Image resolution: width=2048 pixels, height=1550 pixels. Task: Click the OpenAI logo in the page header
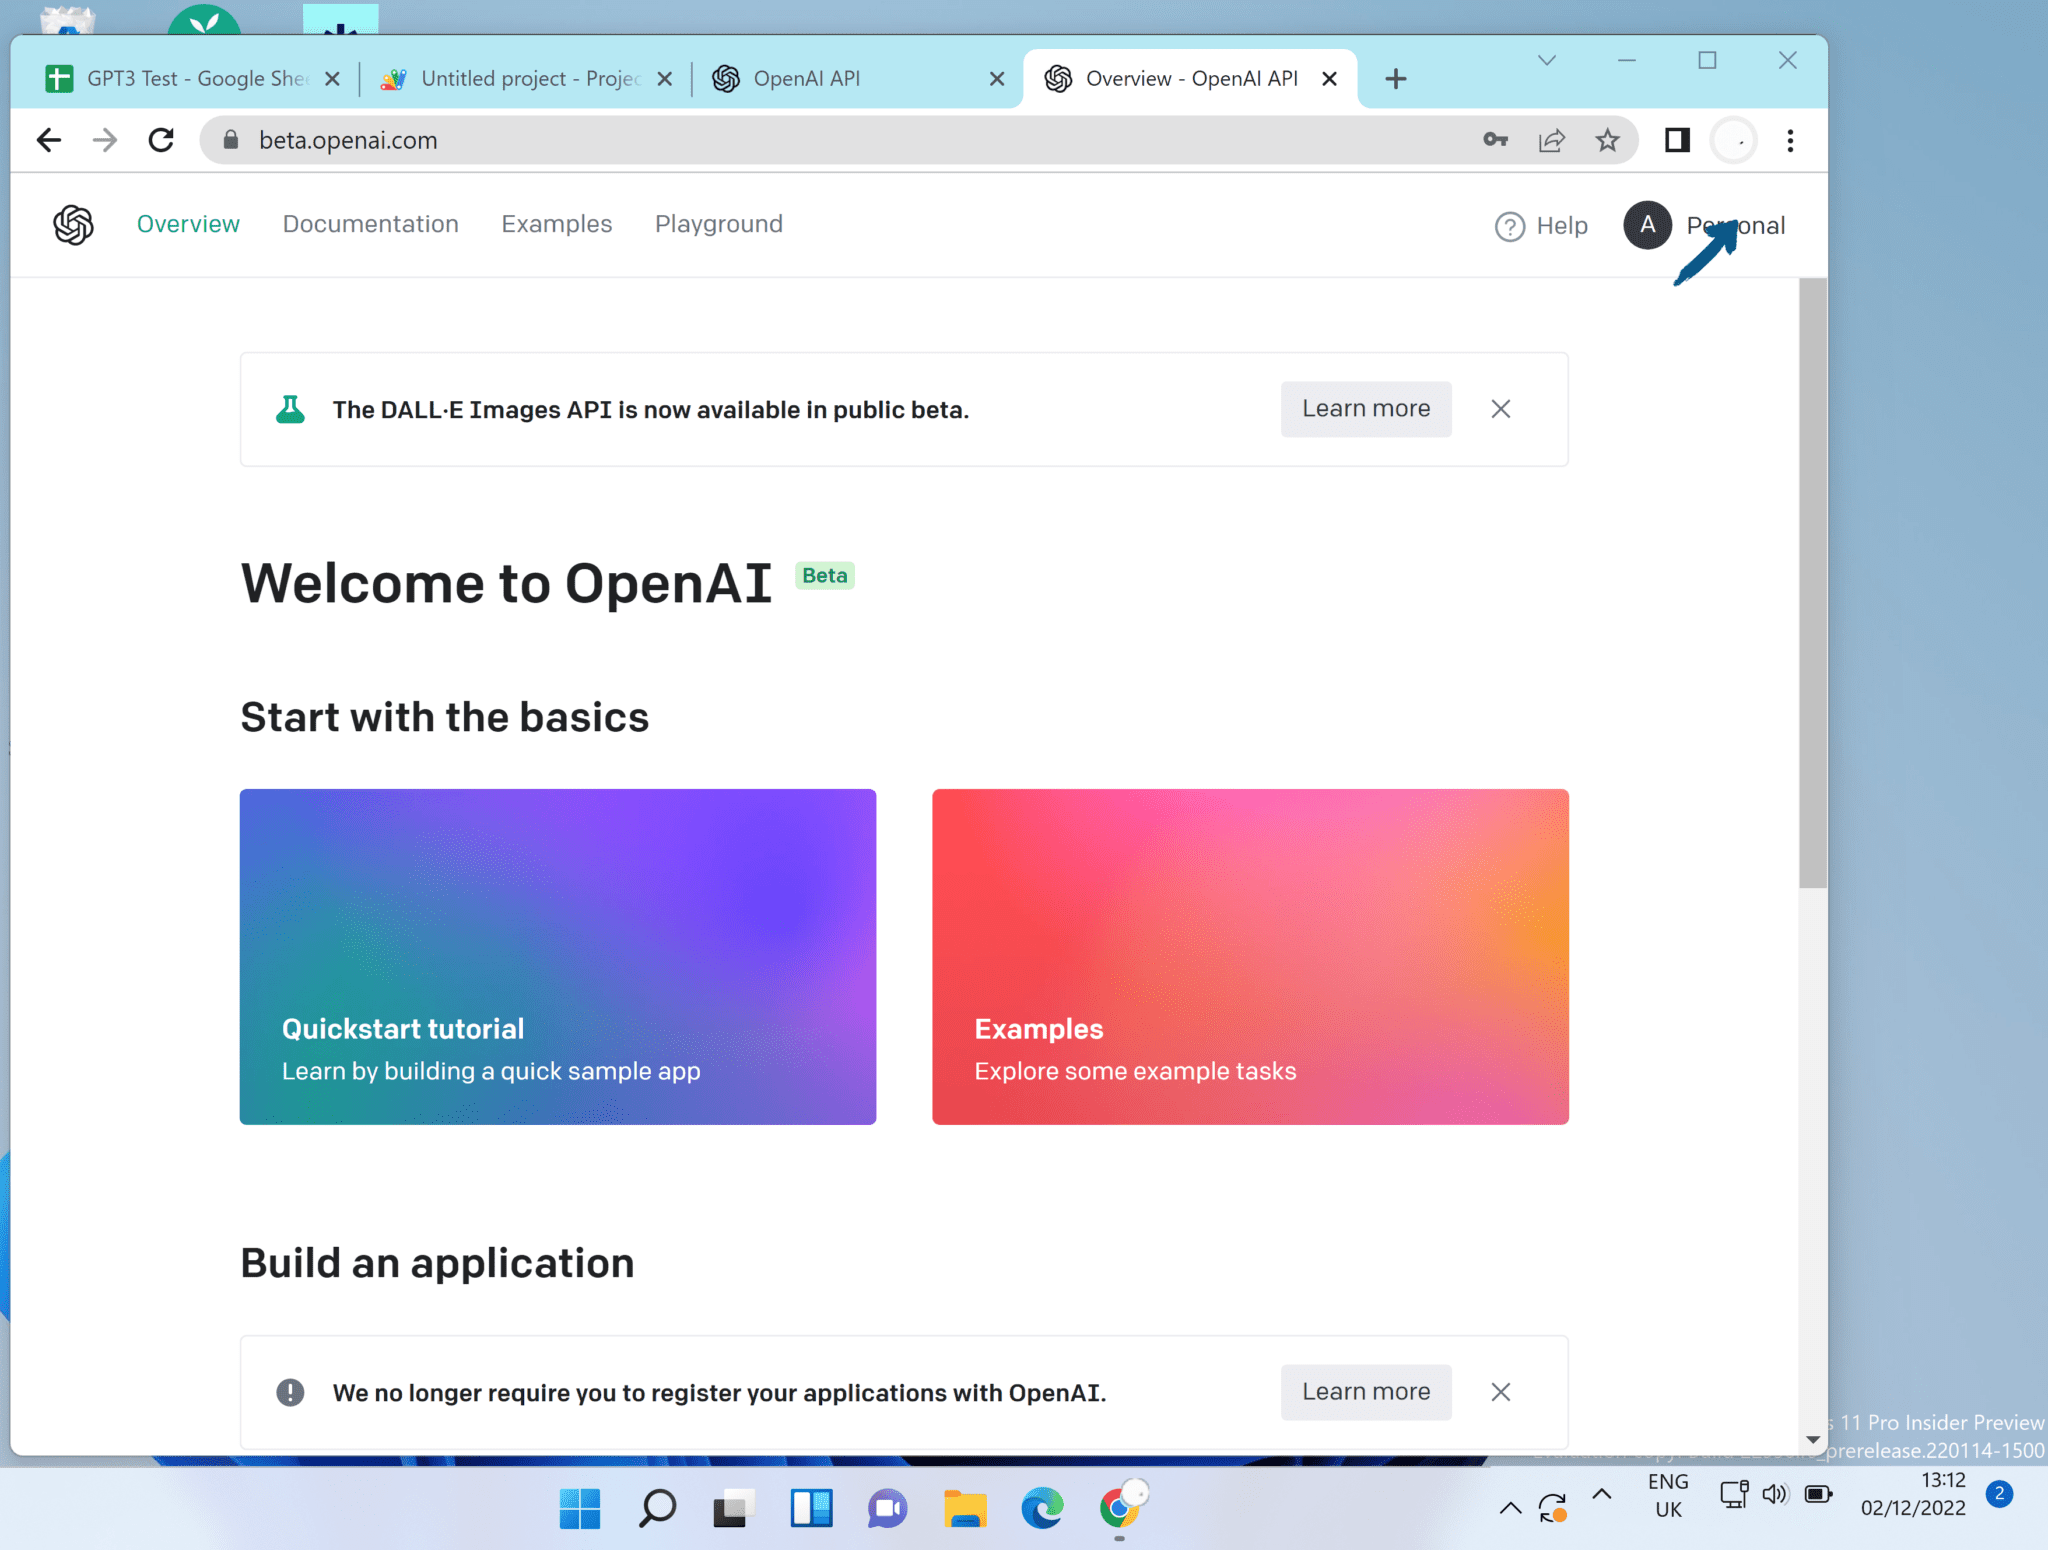click(73, 224)
